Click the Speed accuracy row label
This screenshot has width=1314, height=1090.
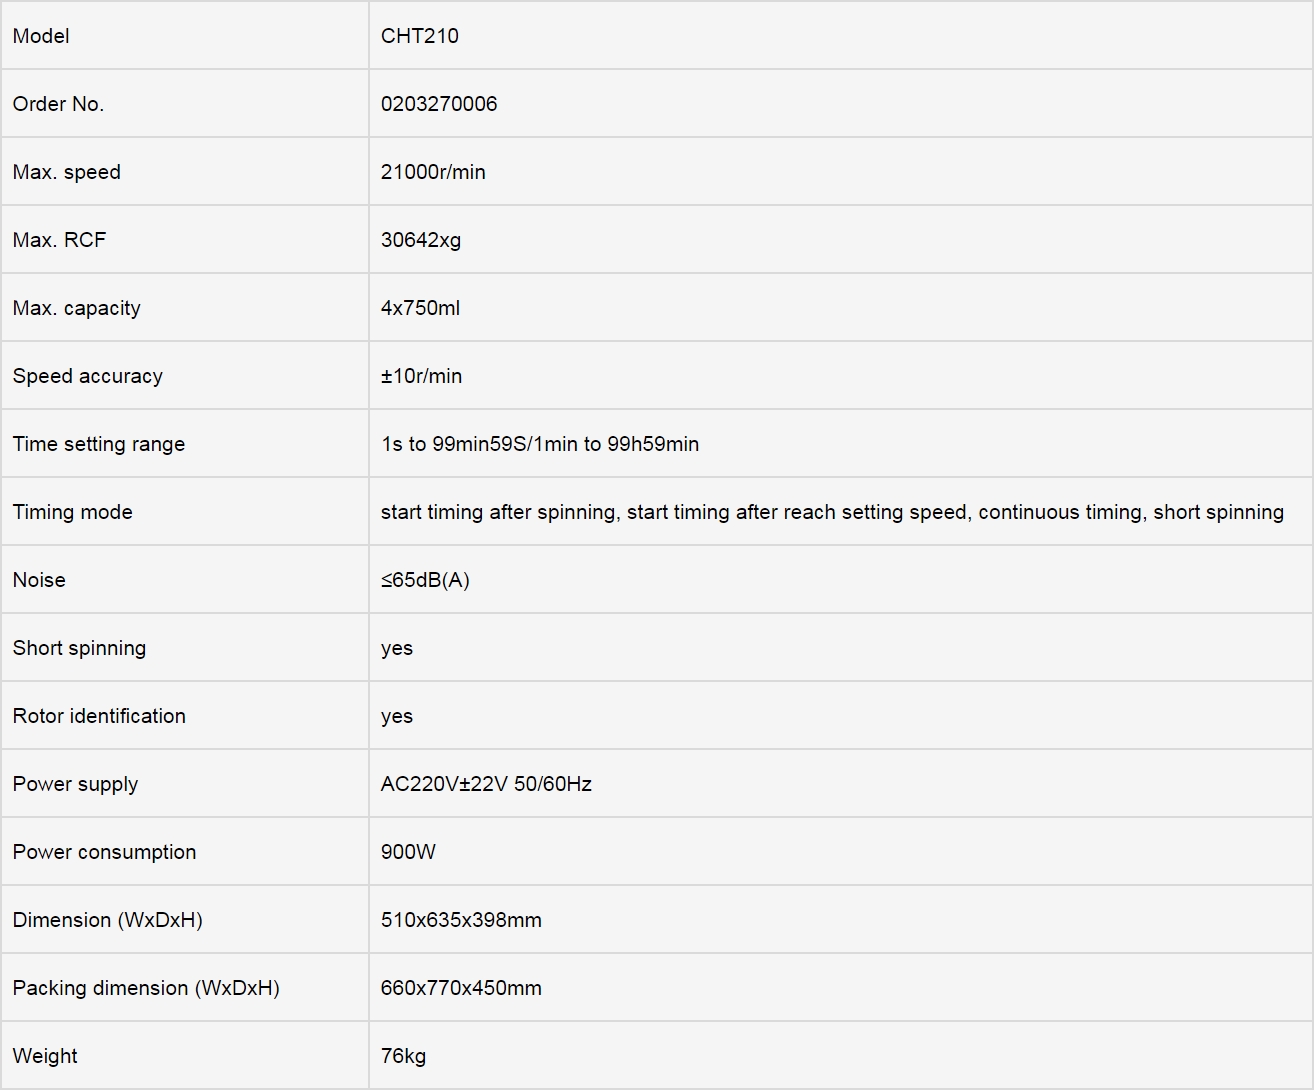coord(88,376)
